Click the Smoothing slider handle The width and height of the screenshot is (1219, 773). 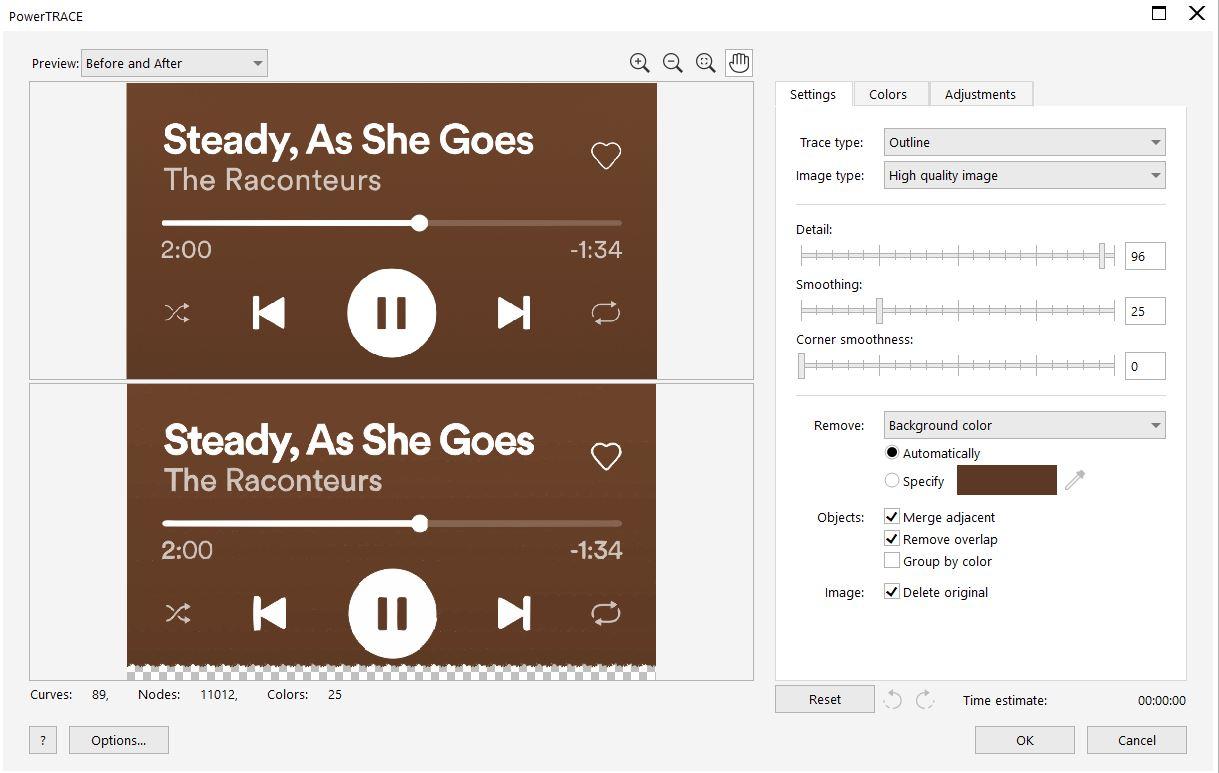point(879,311)
